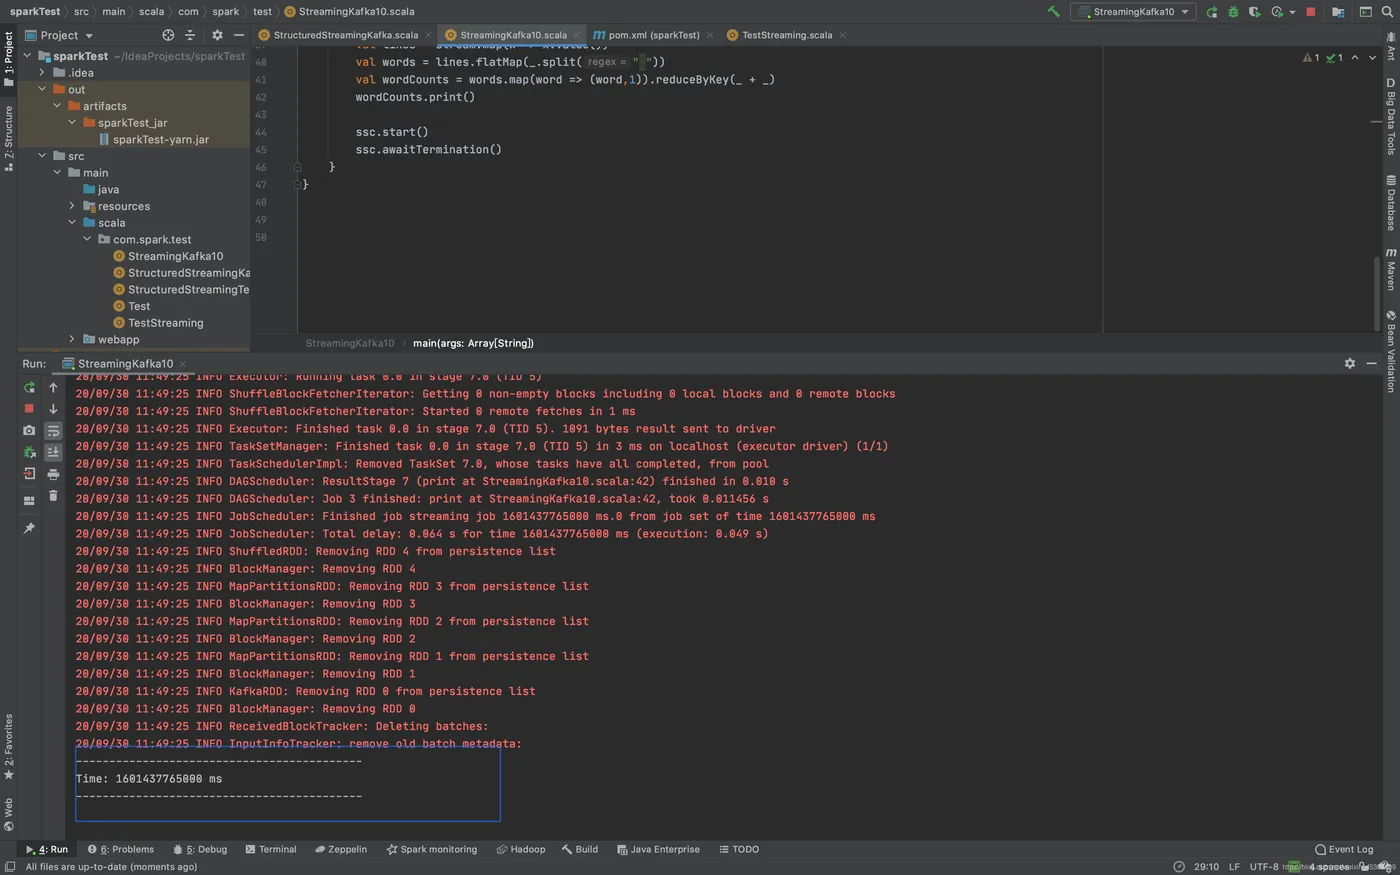Image resolution: width=1400 pixels, height=875 pixels.
Task: Collapse the sparkTest_jar folder
Action: tap(72, 123)
